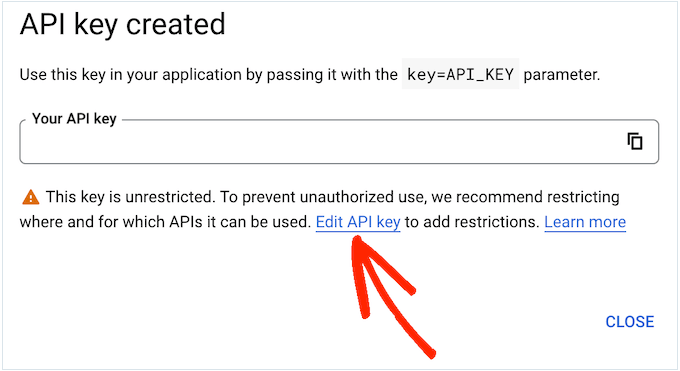
Task: Click the orange warning triangle icon
Action: click(30, 197)
